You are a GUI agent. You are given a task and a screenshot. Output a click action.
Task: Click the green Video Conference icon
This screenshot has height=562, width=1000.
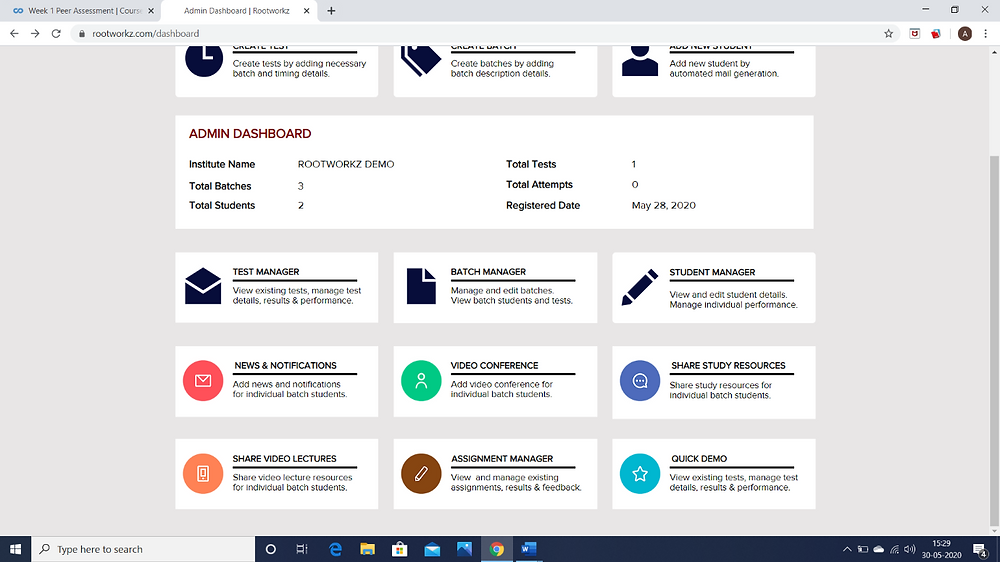pyautogui.click(x=421, y=381)
